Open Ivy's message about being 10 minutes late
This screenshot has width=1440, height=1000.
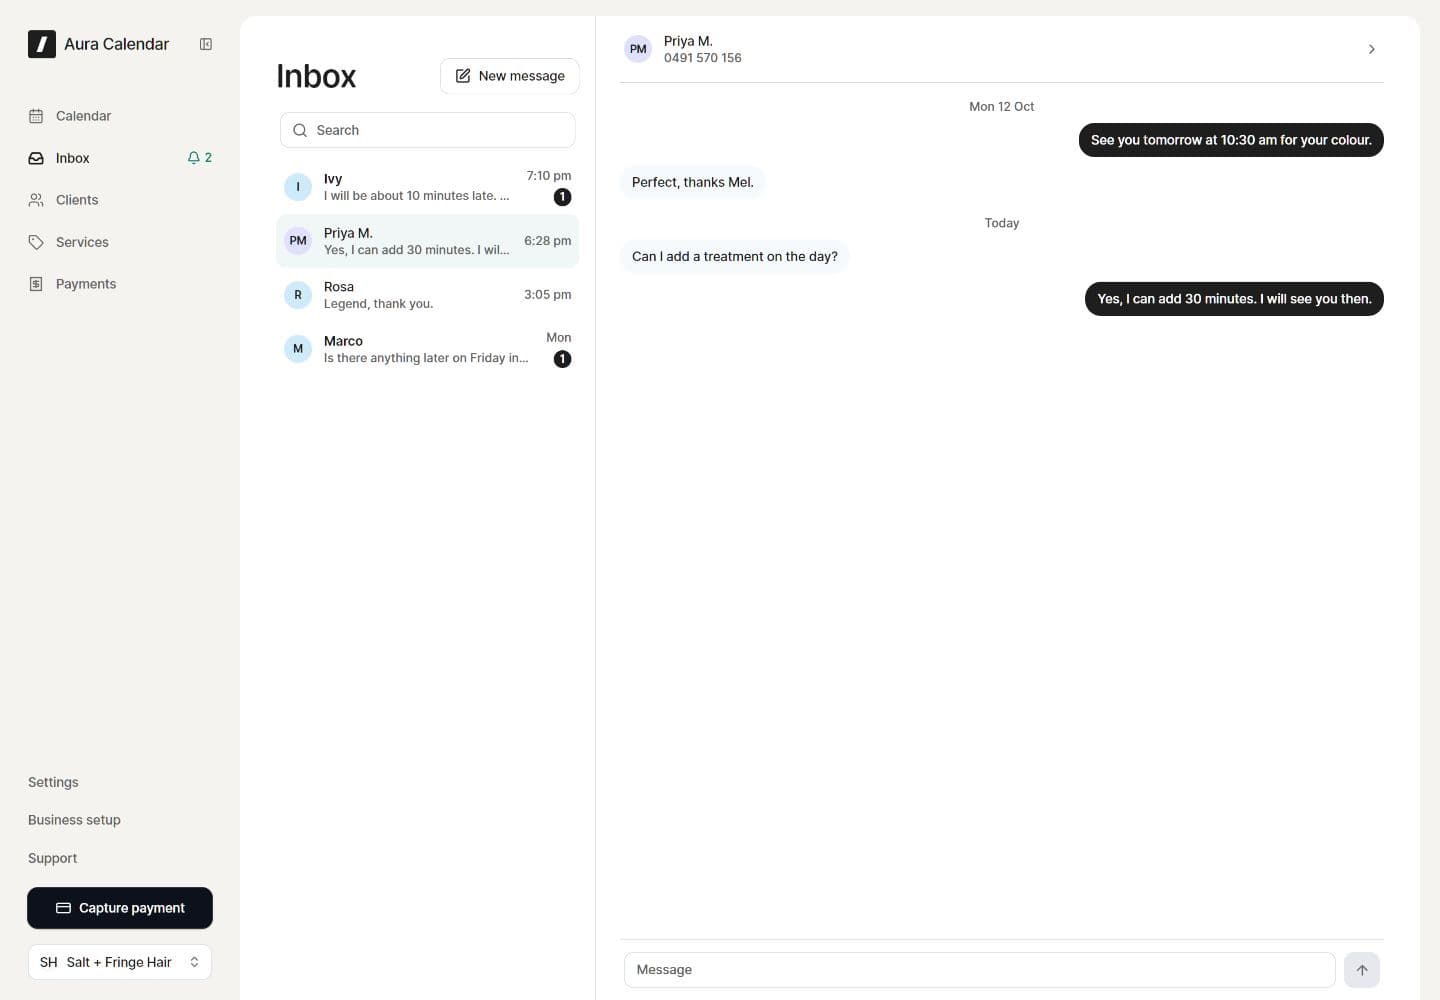(x=428, y=187)
